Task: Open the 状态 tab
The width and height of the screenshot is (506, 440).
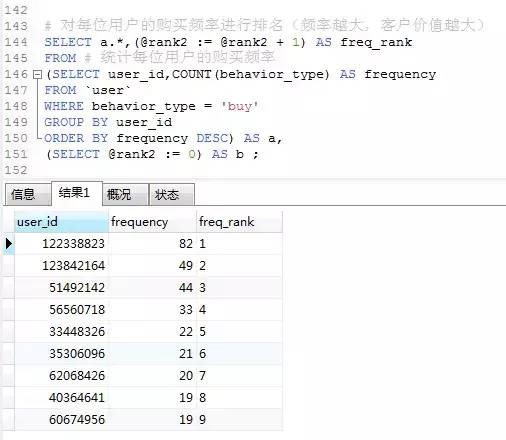Action: pyautogui.click(x=172, y=194)
